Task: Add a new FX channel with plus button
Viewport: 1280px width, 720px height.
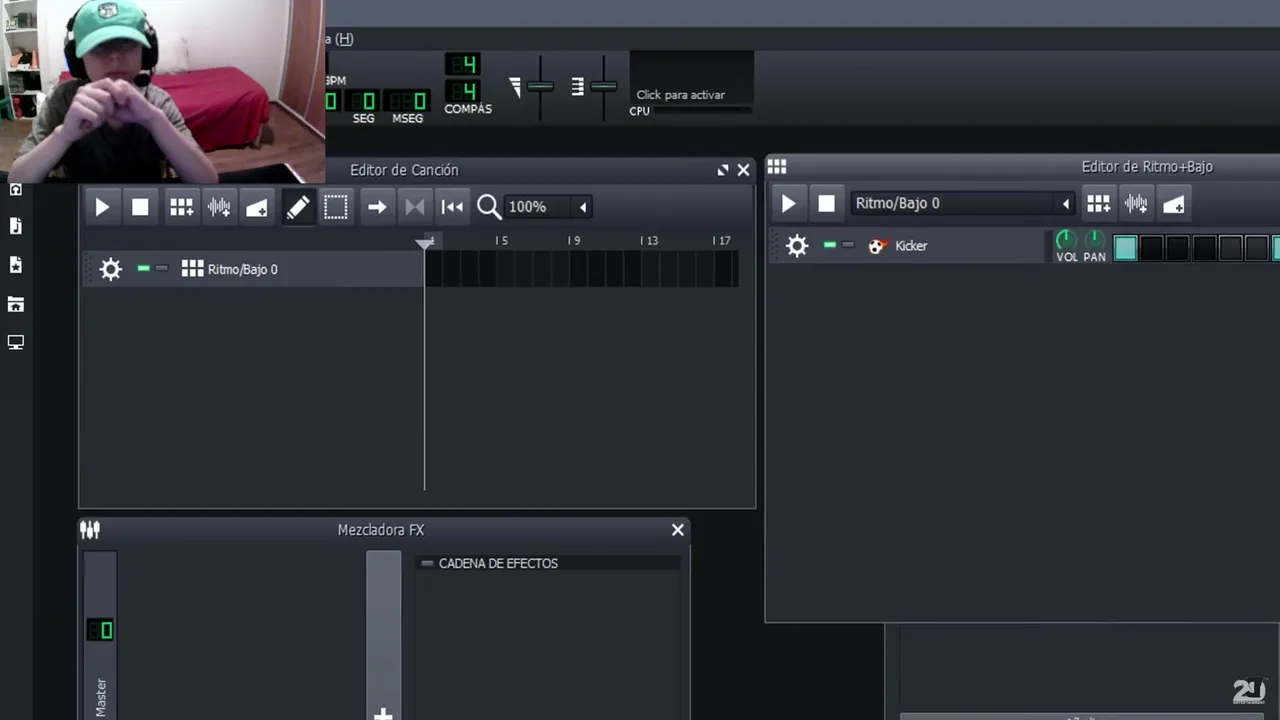Action: (x=383, y=714)
